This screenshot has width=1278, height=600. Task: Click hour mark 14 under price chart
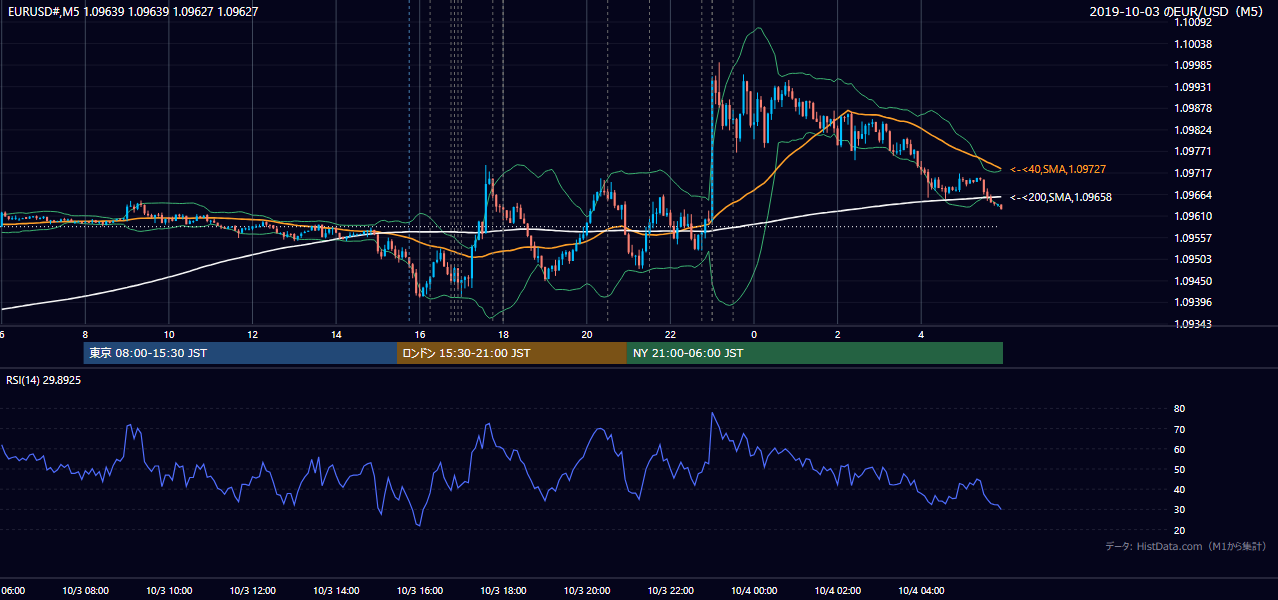click(336, 334)
